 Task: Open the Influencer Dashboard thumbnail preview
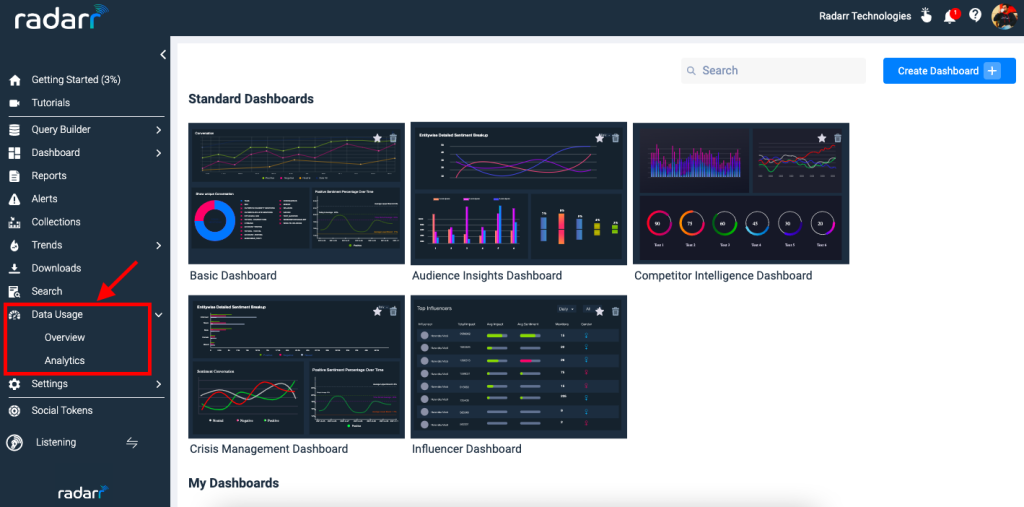[x=519, y=367]
